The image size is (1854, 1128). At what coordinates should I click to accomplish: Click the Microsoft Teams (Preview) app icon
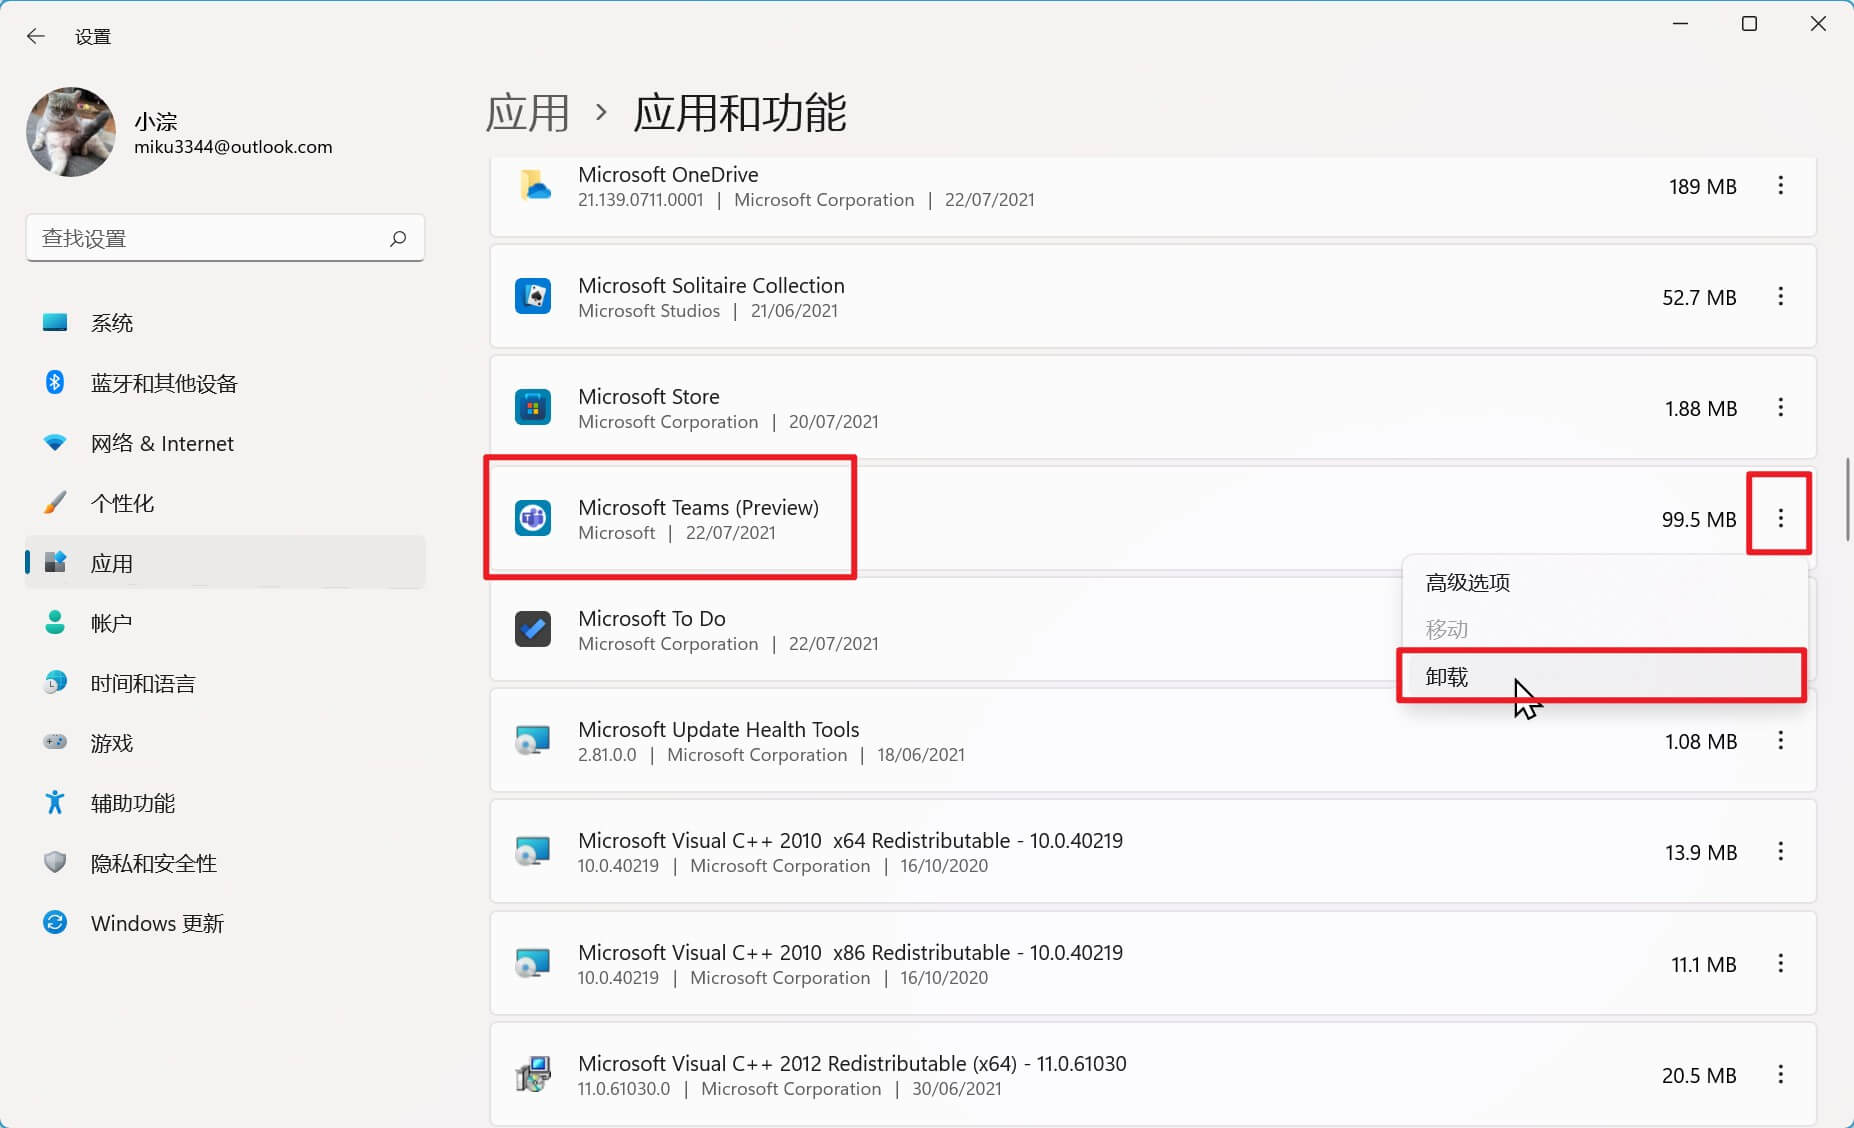tap(533, 518)
